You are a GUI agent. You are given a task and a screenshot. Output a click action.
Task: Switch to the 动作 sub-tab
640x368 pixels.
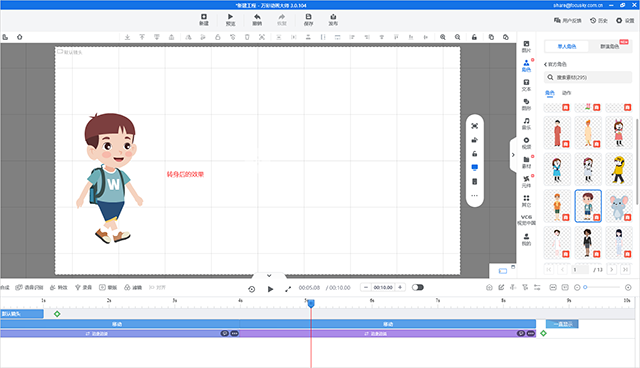coord(566,93)
